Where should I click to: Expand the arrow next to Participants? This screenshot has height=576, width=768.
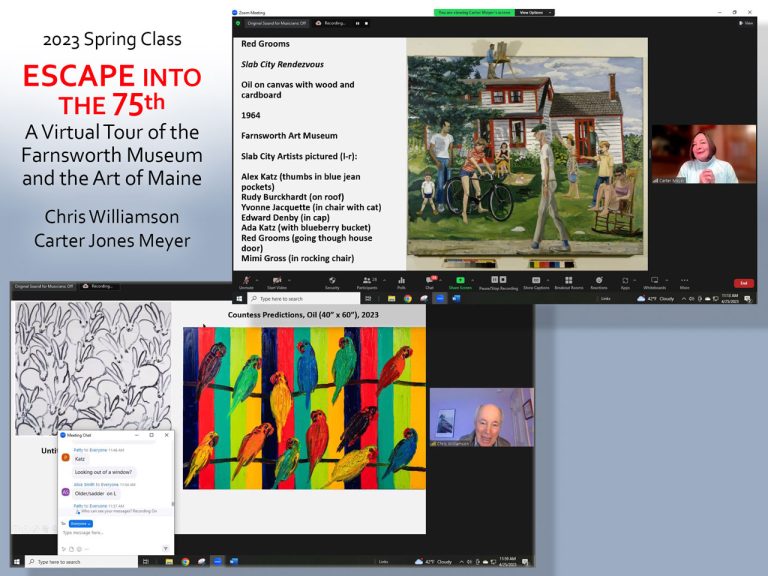tap(385, 280)
